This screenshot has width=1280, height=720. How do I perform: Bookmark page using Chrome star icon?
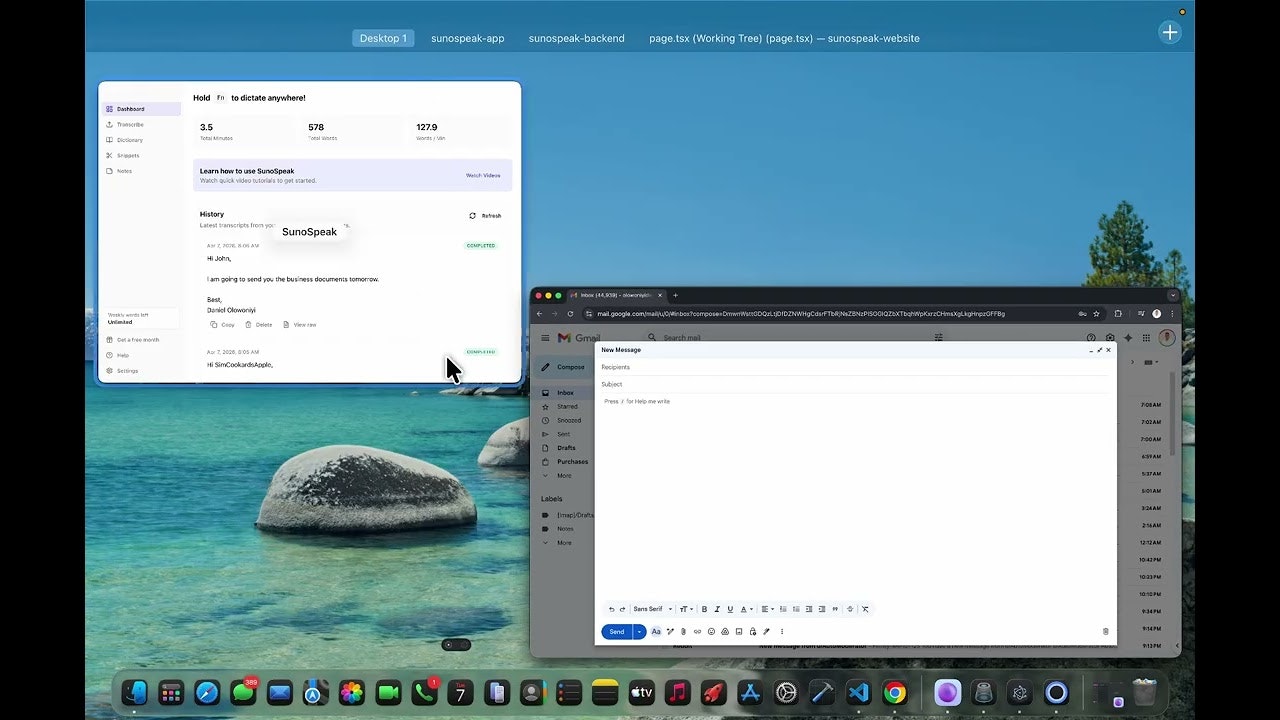point(1097,313)
